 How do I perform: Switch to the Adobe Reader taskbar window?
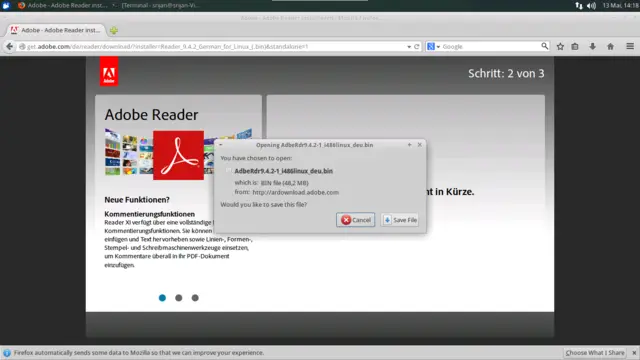tap(63, 5)
